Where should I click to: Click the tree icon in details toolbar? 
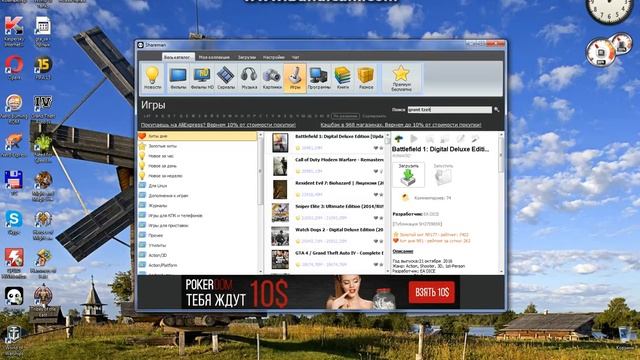click(x=398, y=139)
